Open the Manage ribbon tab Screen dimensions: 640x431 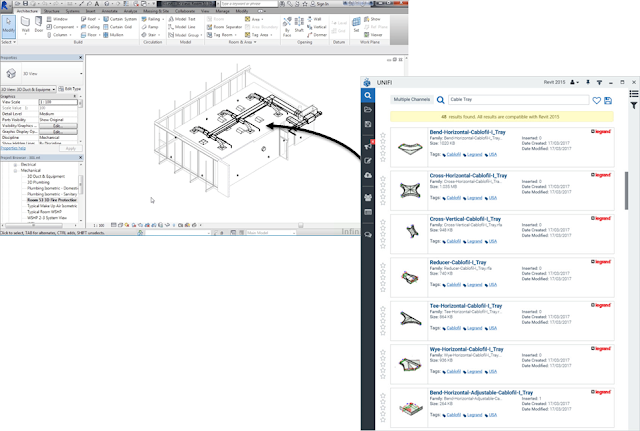point(222,11)
